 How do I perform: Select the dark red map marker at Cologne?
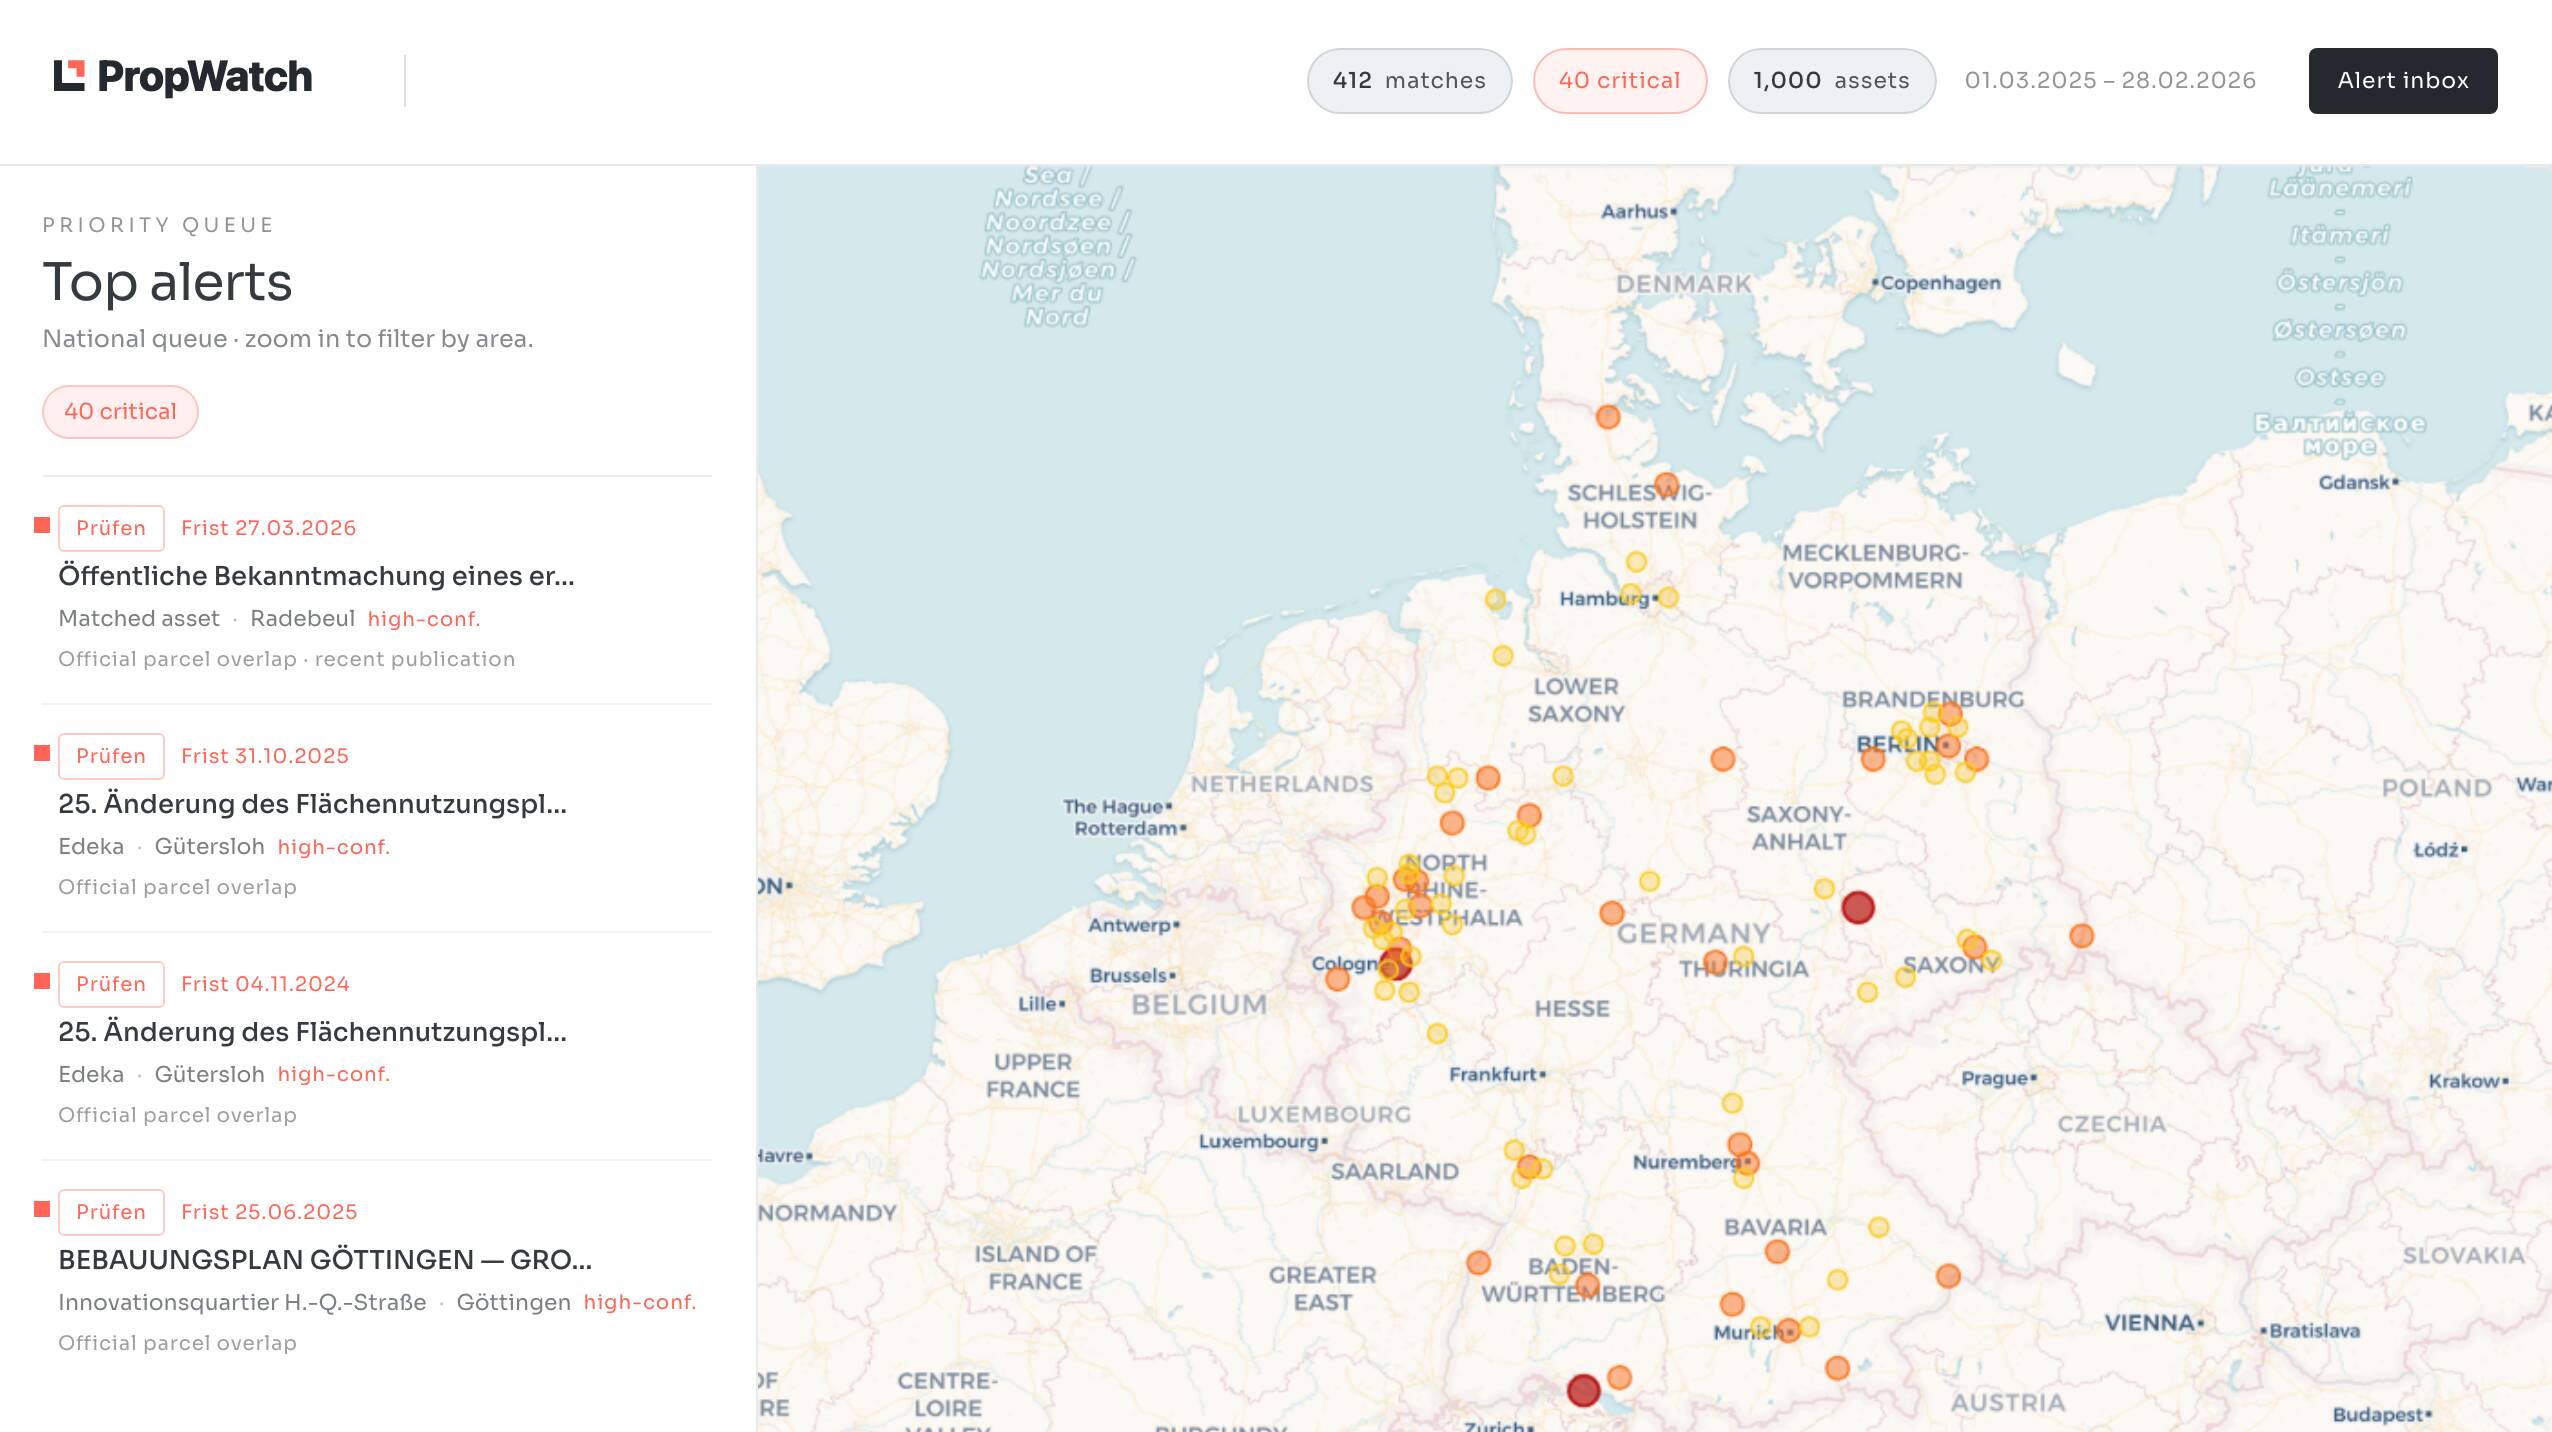1395,964
